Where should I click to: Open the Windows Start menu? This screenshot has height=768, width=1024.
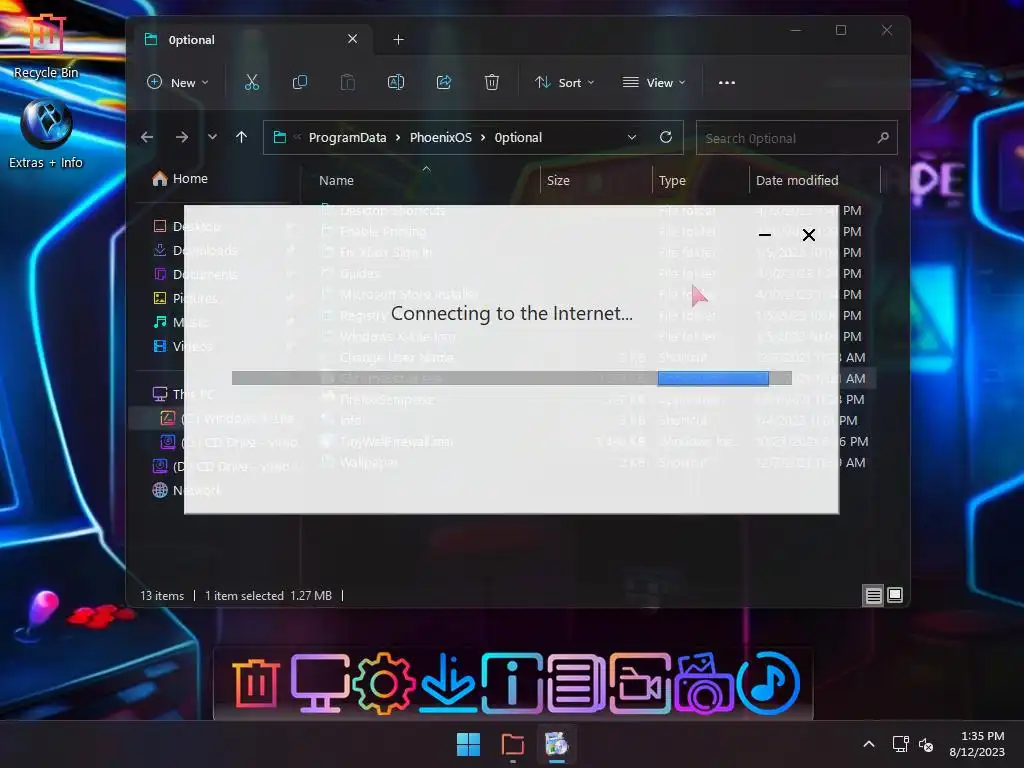(x=468, y=744)
